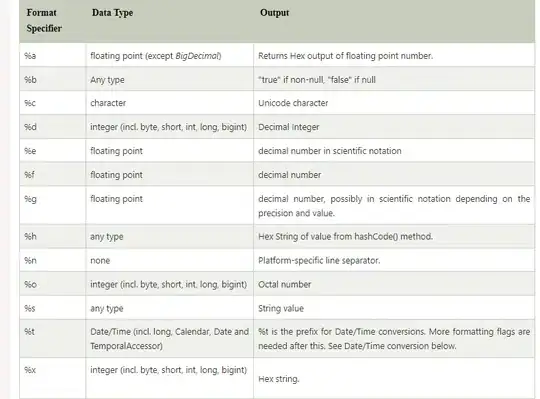Click the Output column header
The image size is (540, 399).
tap(274, 13)
